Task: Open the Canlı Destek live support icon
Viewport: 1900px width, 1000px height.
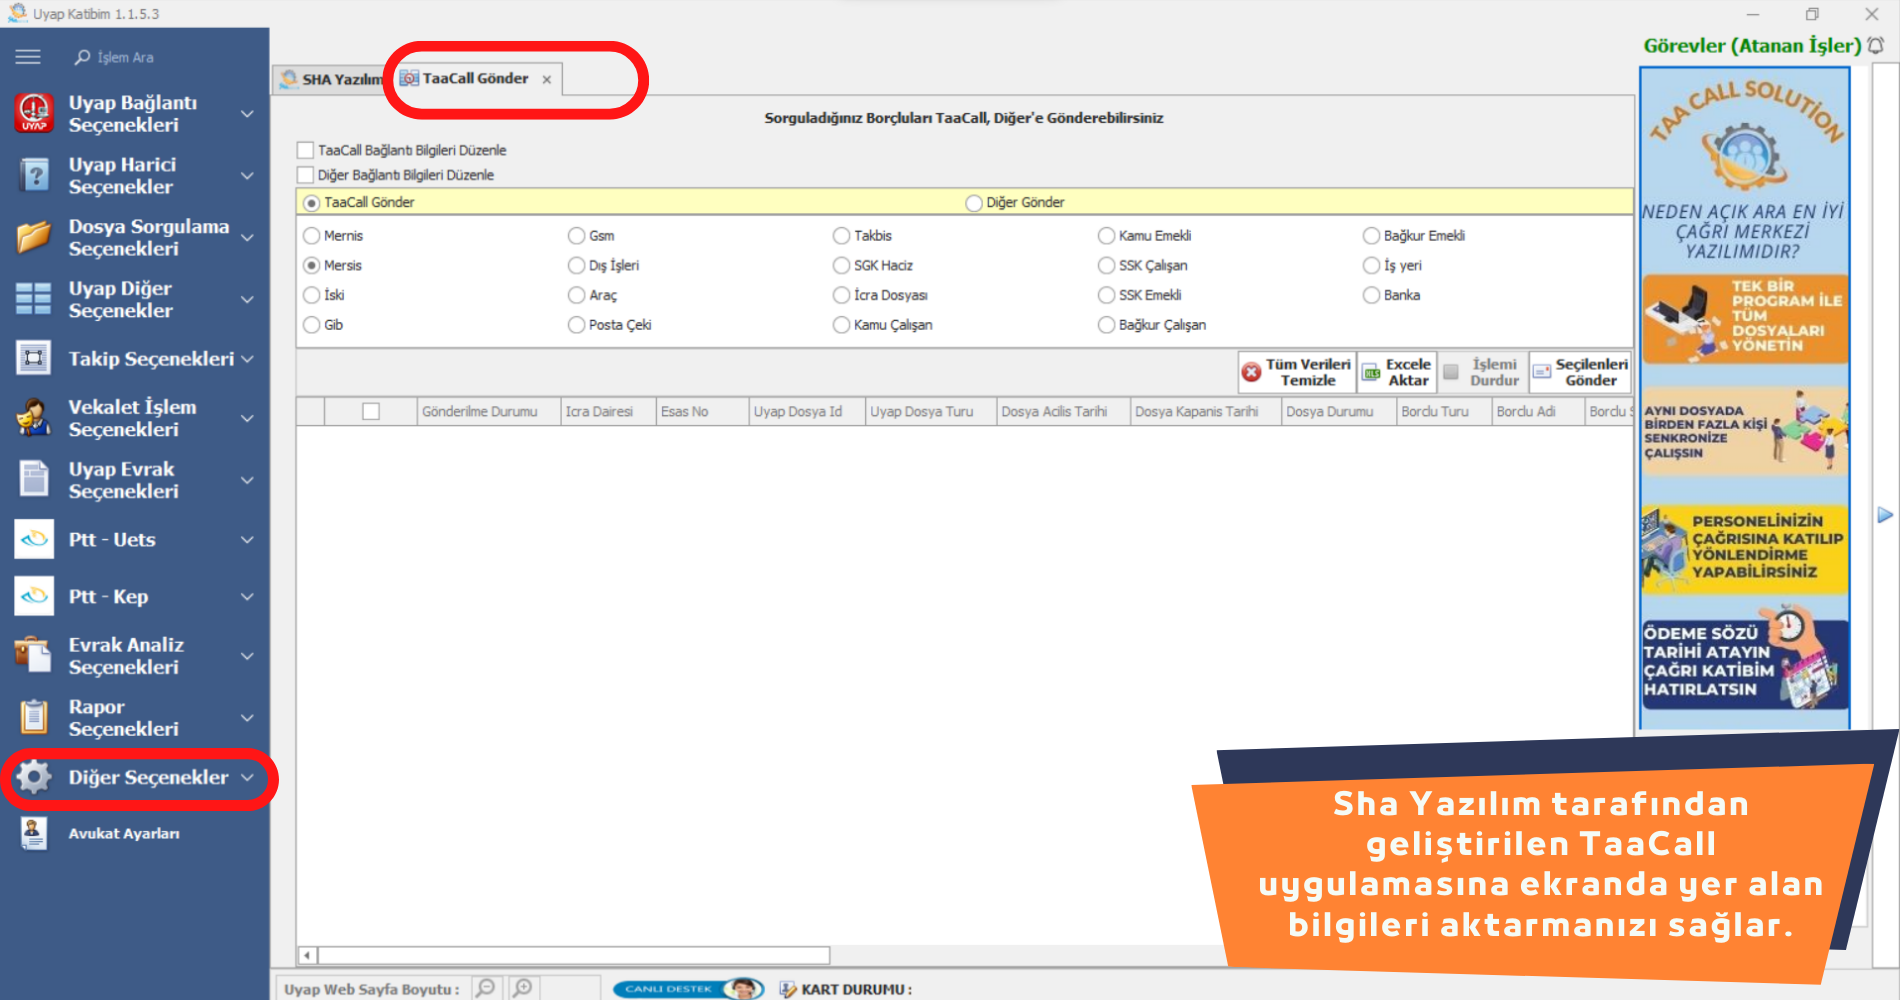Action: coord(689,989)
